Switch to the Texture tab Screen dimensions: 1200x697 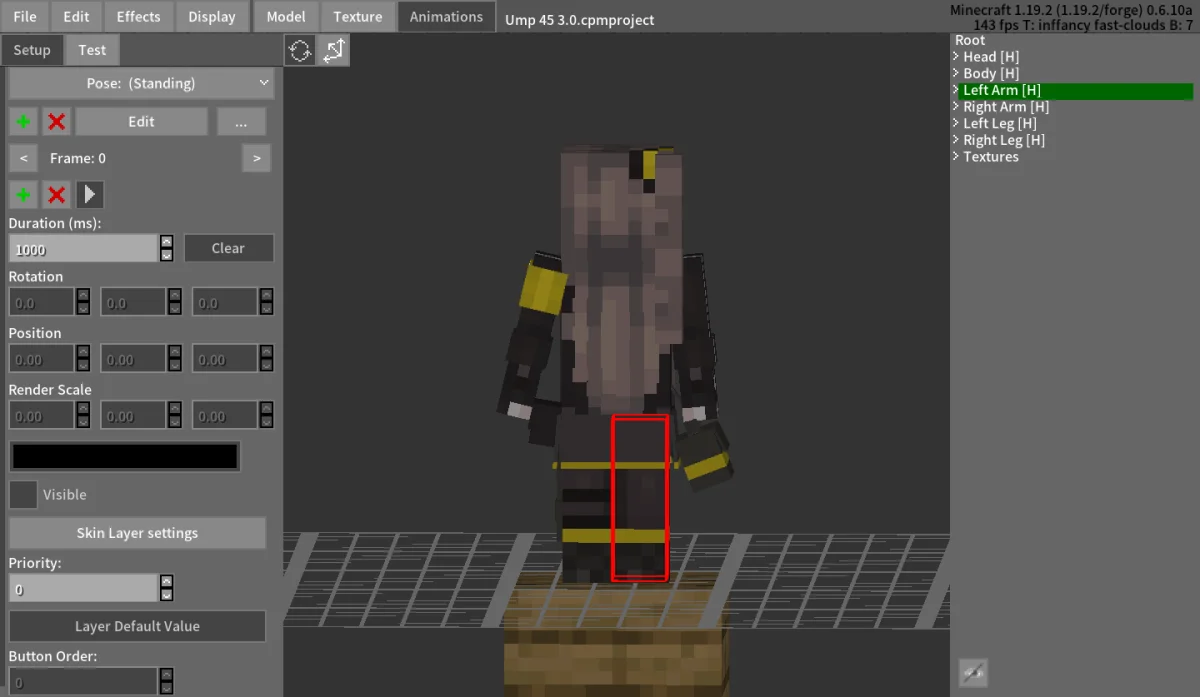[x=358, y=16]
